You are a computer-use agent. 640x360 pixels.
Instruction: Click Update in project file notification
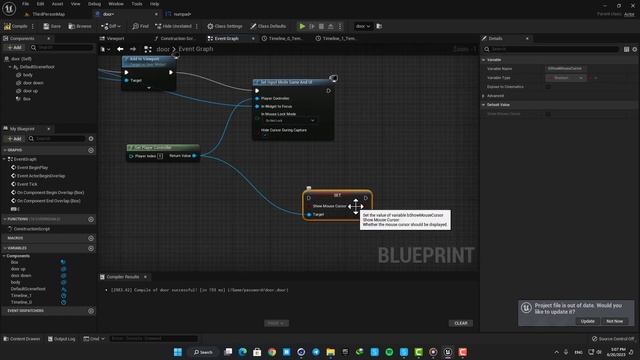(x=587, y=321)
